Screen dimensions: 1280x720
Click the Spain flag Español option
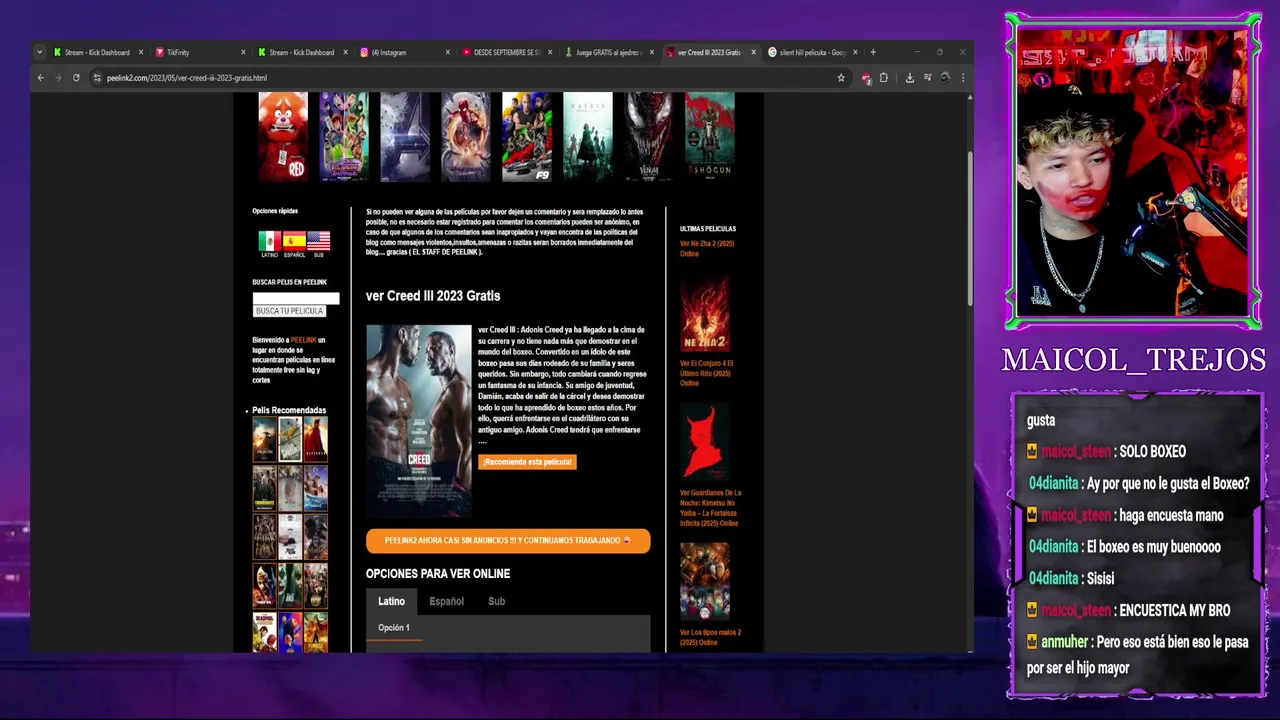click(294, 243)
